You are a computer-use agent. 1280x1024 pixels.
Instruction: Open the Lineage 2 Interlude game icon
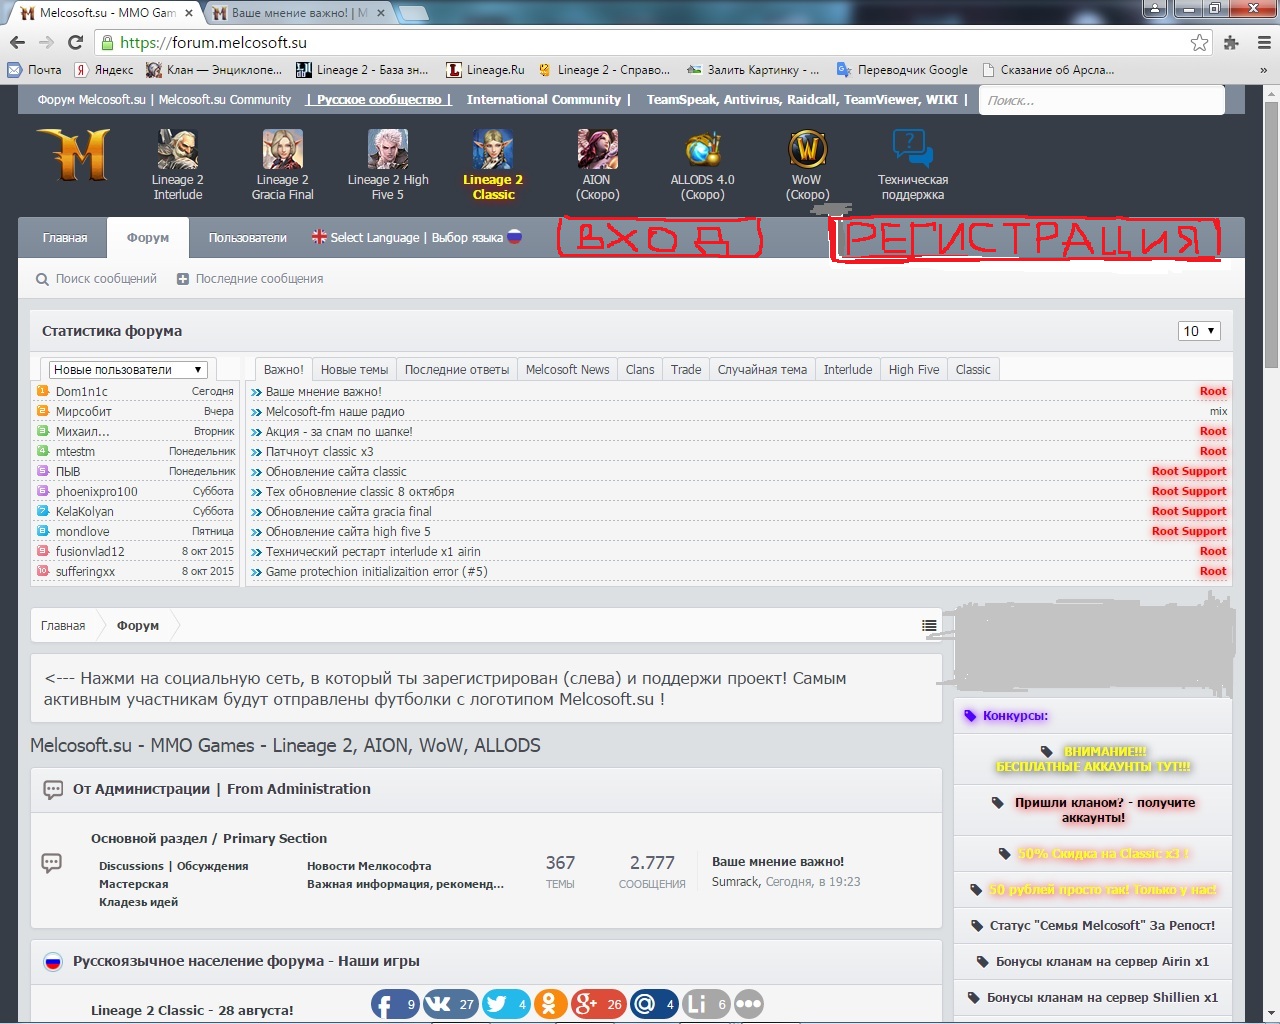click(177, 150)
